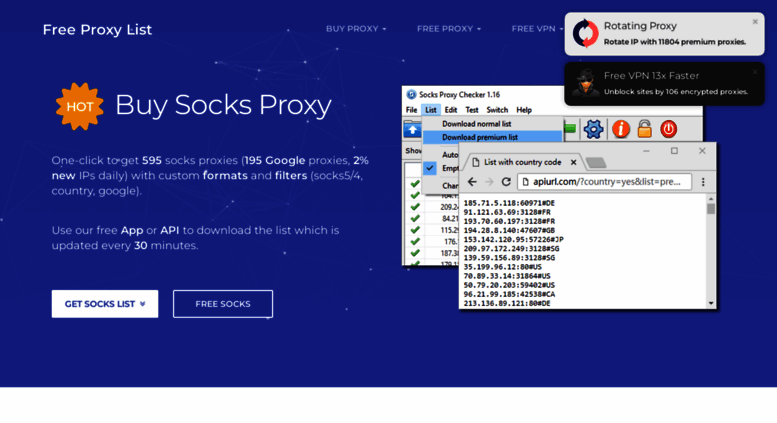Screen dimensions: 777x423
Task: Open the Switch menu in Socks Proxy Checker
Action: pos(497,110)
